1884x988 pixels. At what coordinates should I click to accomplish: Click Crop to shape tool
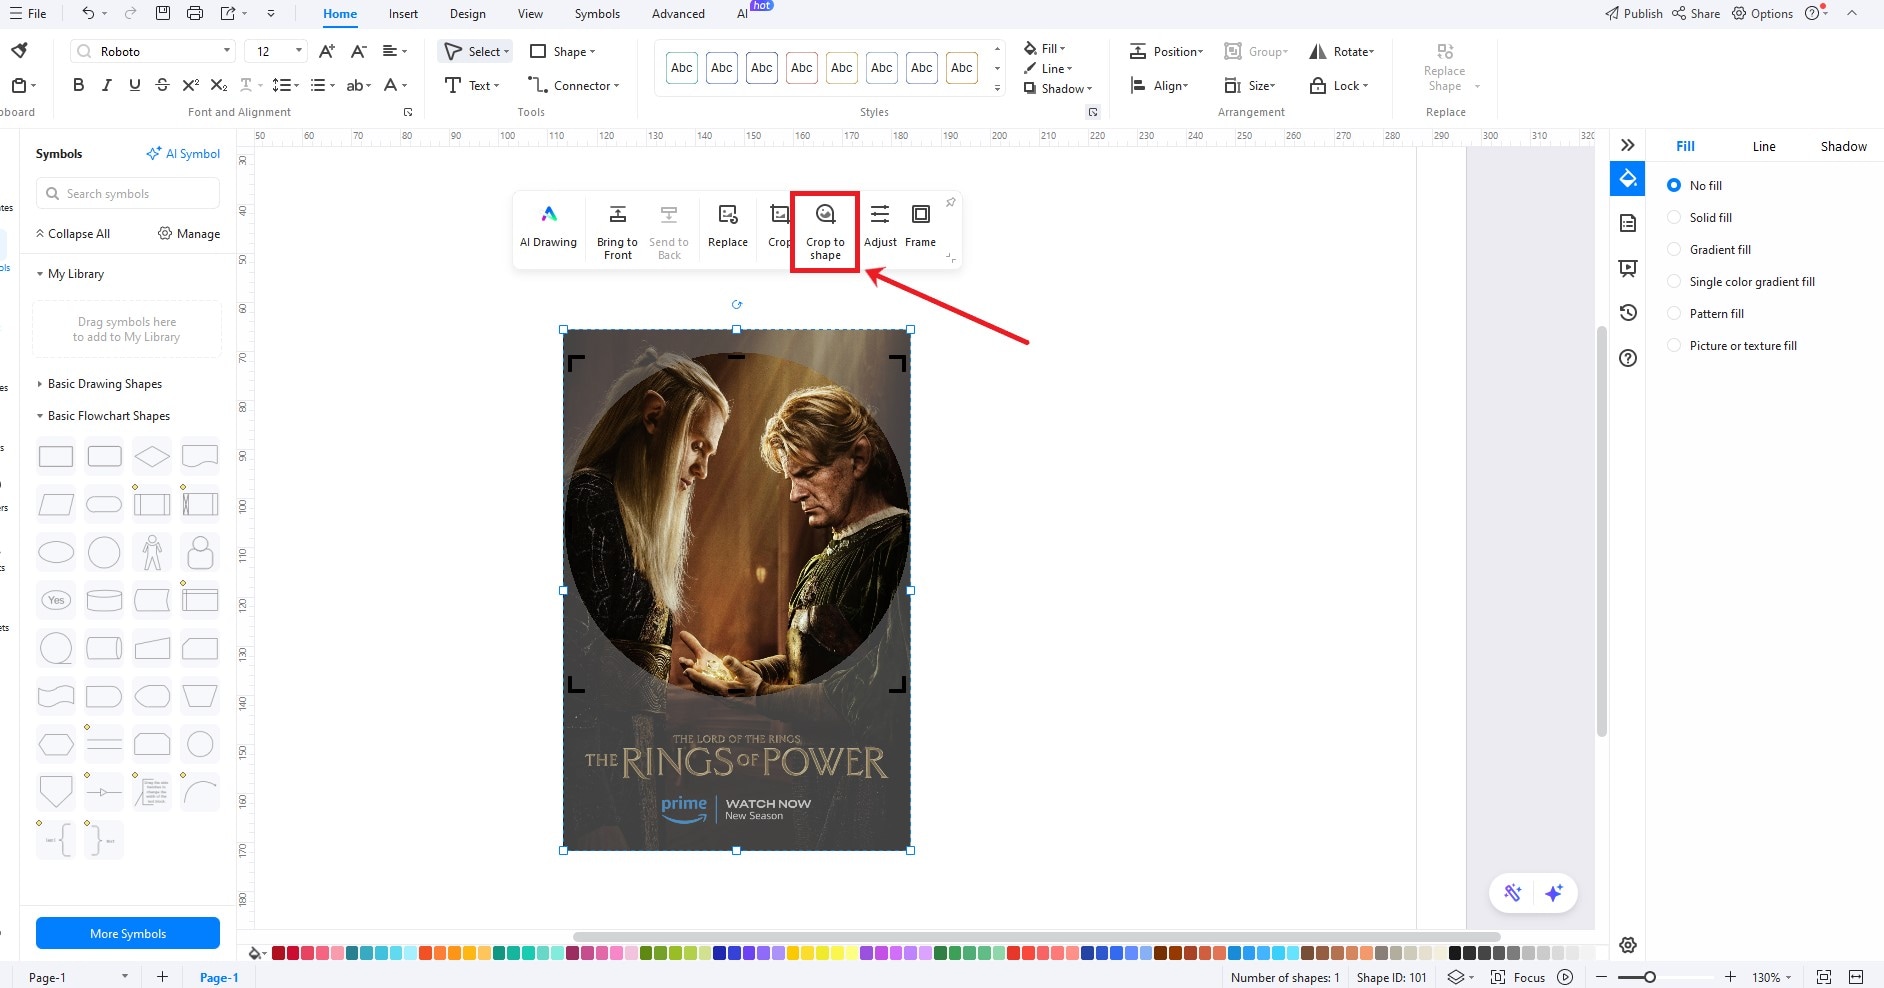click(825, 233)
